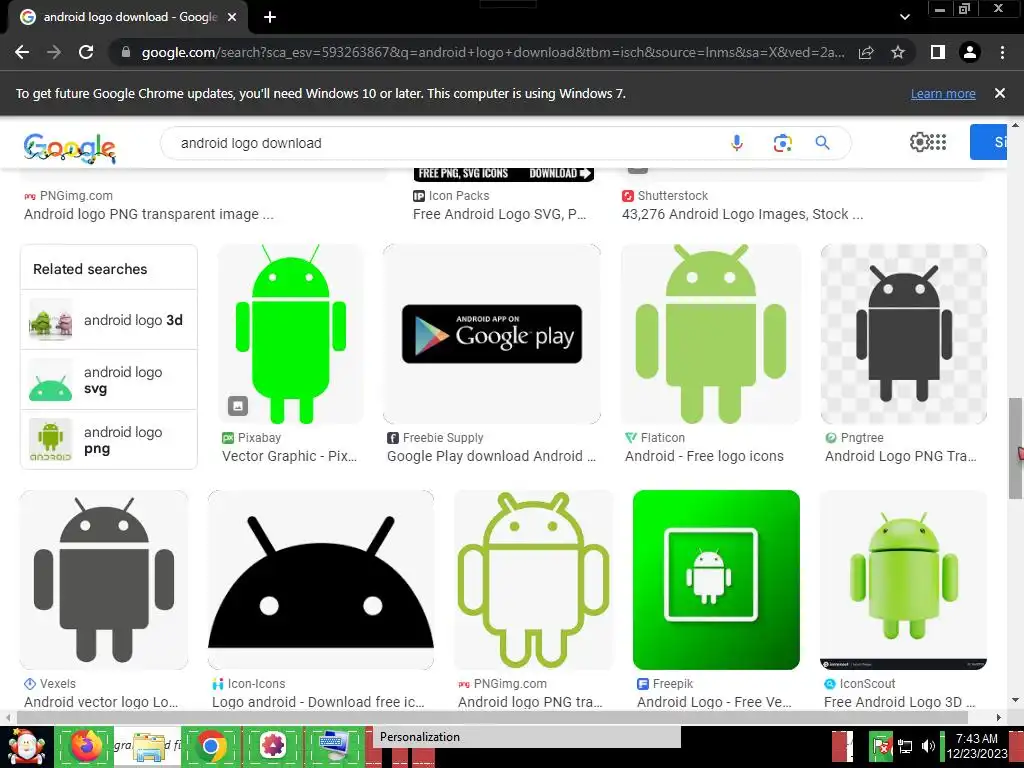Click Android Logo - Free Ve... caption

tap(714, 702)
